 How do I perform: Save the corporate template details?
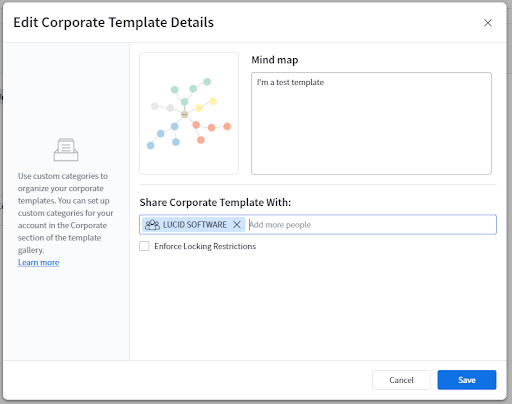[467, 380]
